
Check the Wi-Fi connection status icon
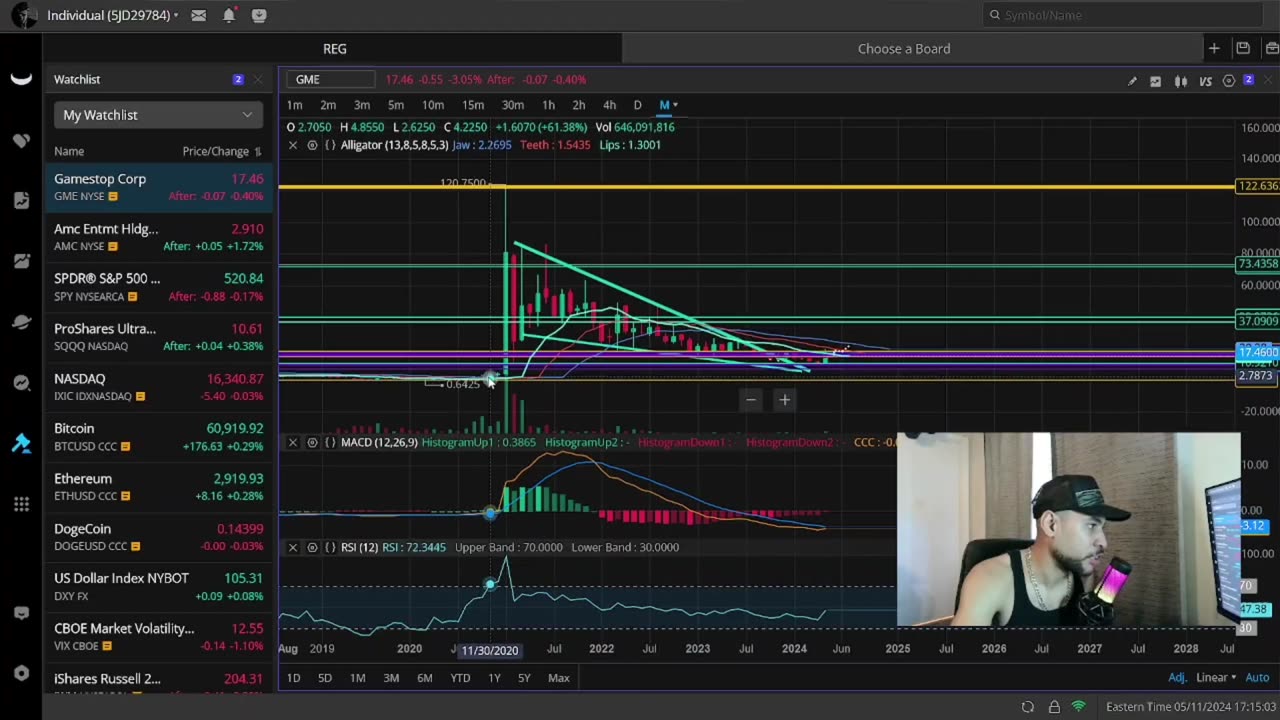tap(1079, 707)
